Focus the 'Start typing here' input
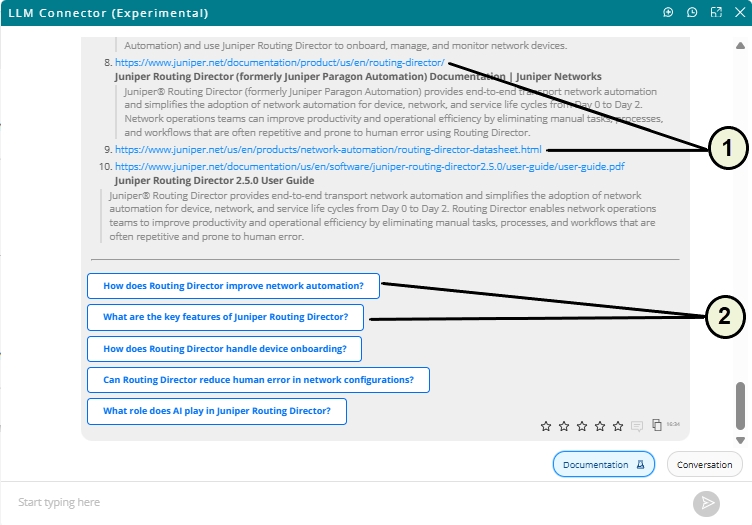Screen dimensions: 752x525 click(345, 502)
